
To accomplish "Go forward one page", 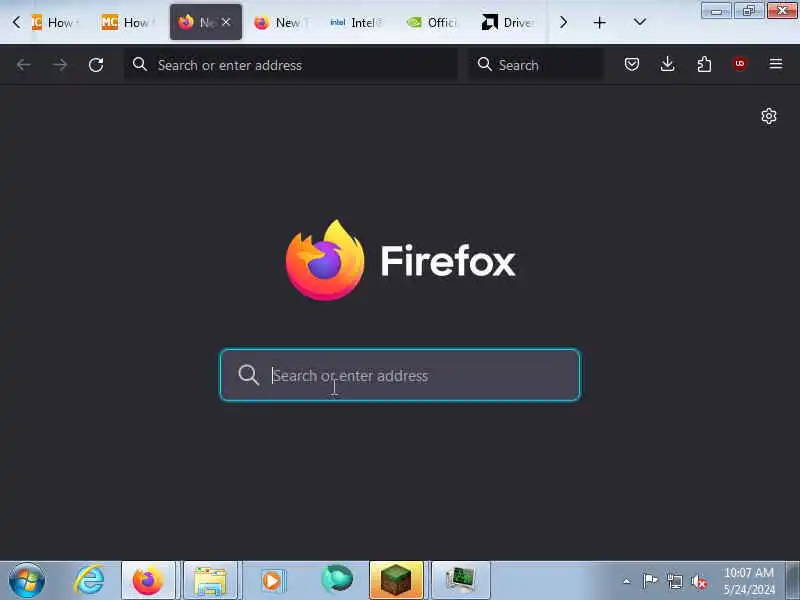I will click(60, 65).
